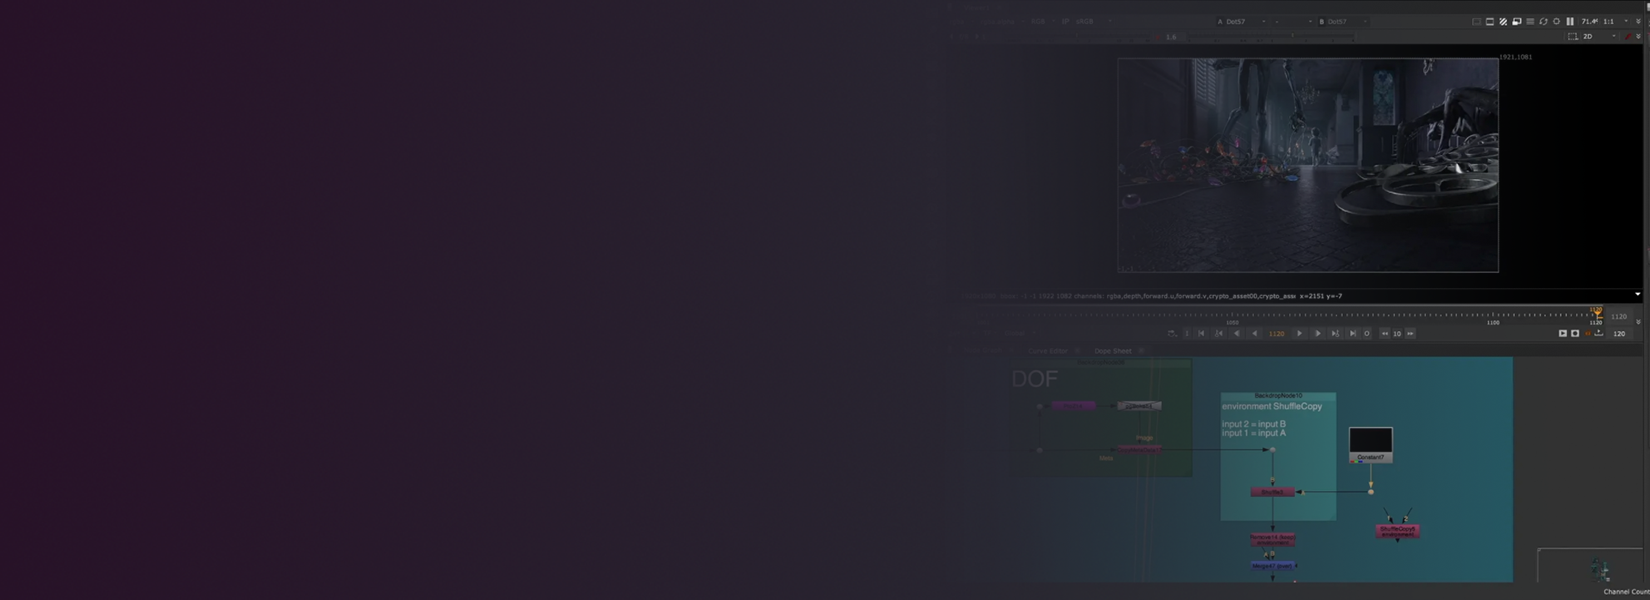Click the crosshair target icon in viewer toolbar
The image size is (1650, 600).
point(1556,21)
